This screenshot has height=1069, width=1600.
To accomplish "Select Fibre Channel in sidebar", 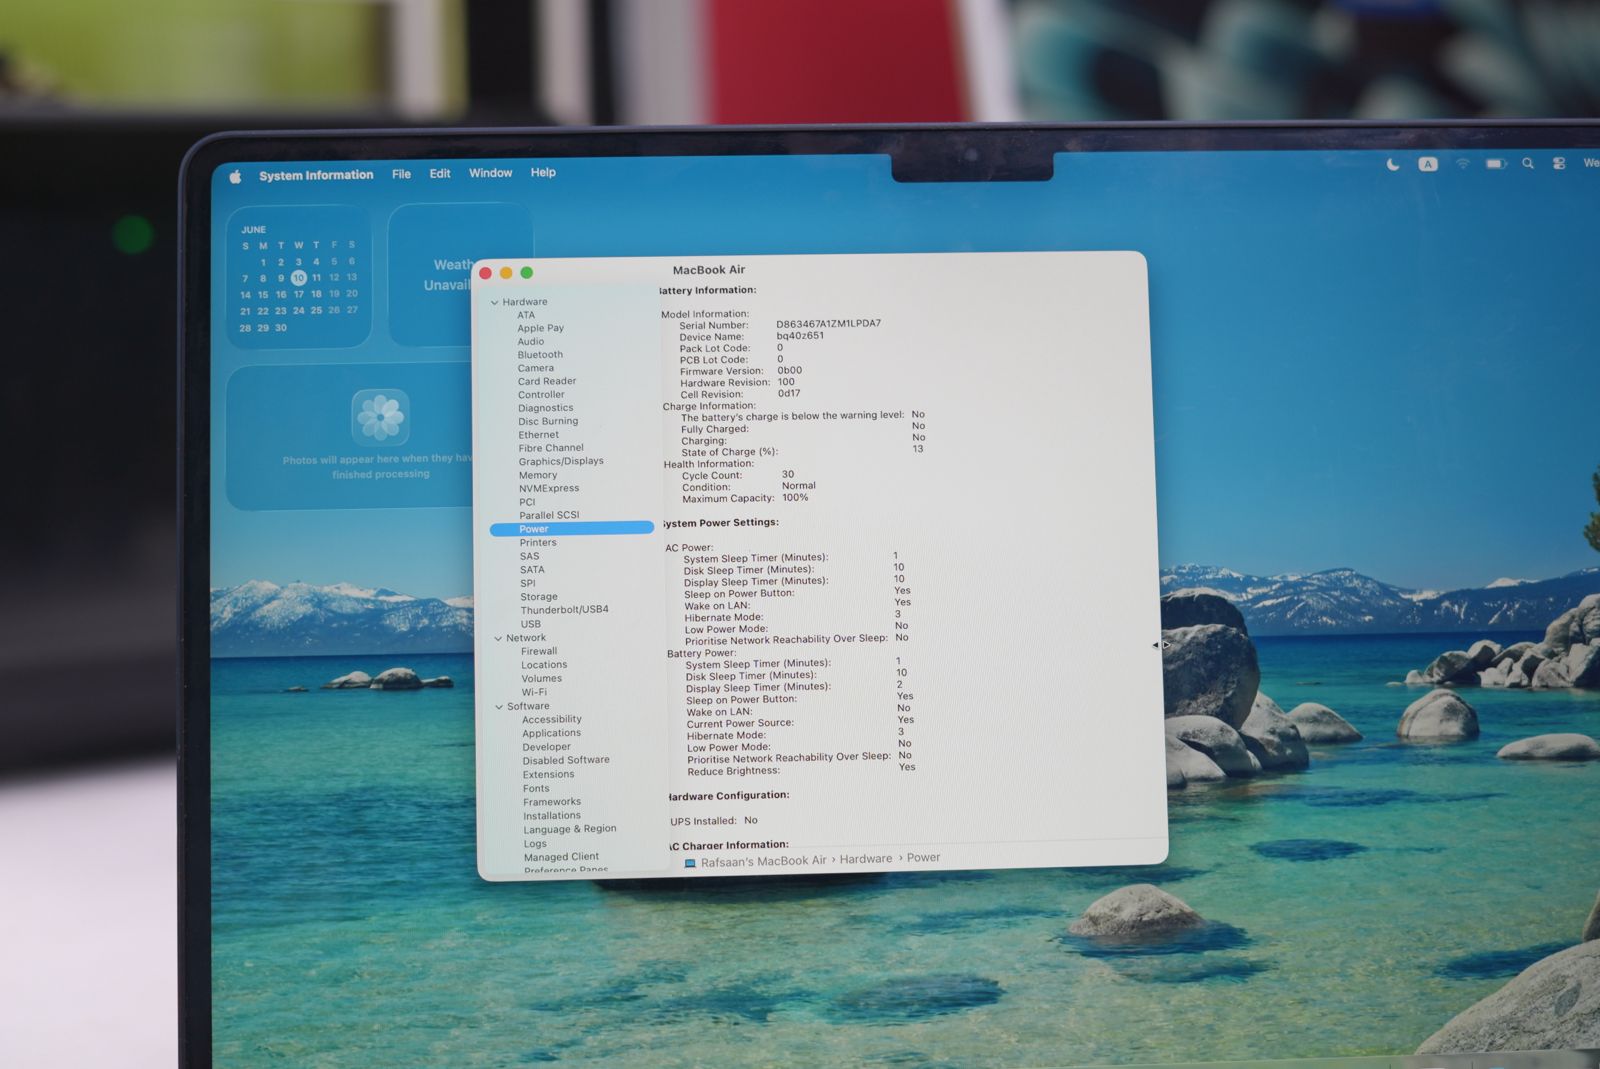I will click(551, 448).
